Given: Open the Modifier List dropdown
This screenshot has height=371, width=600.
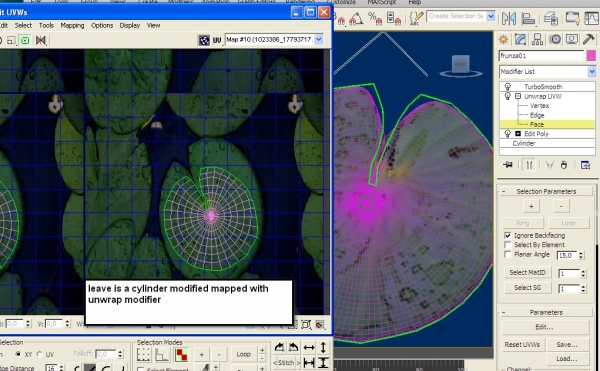Looking at the screenshot, I should tap(547, 72).
